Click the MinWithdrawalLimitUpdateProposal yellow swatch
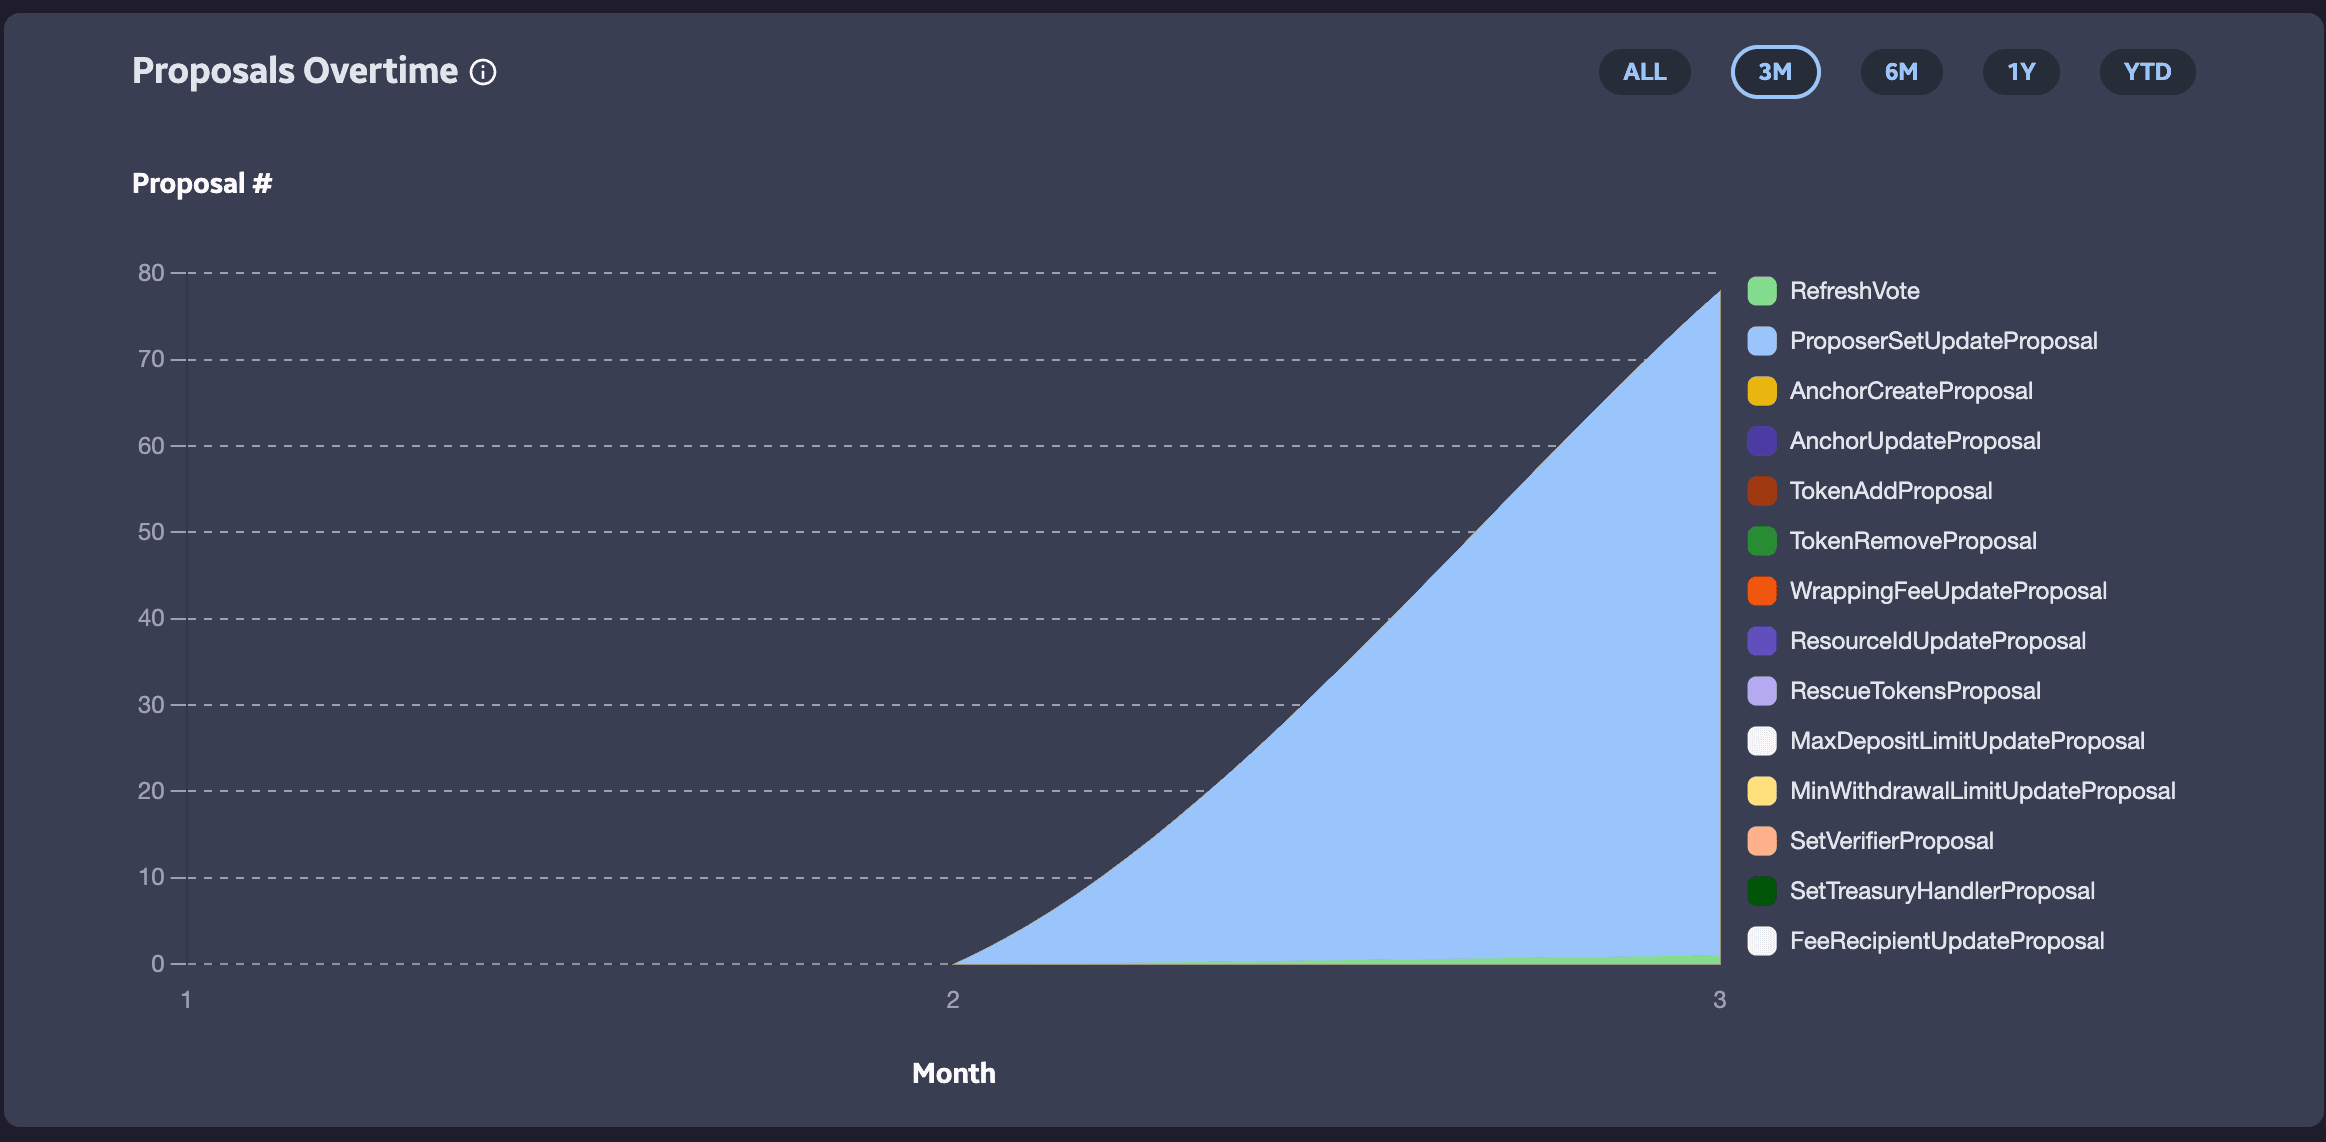The width and height of the screenshot is (2326, 1142). pos(1762,791)
